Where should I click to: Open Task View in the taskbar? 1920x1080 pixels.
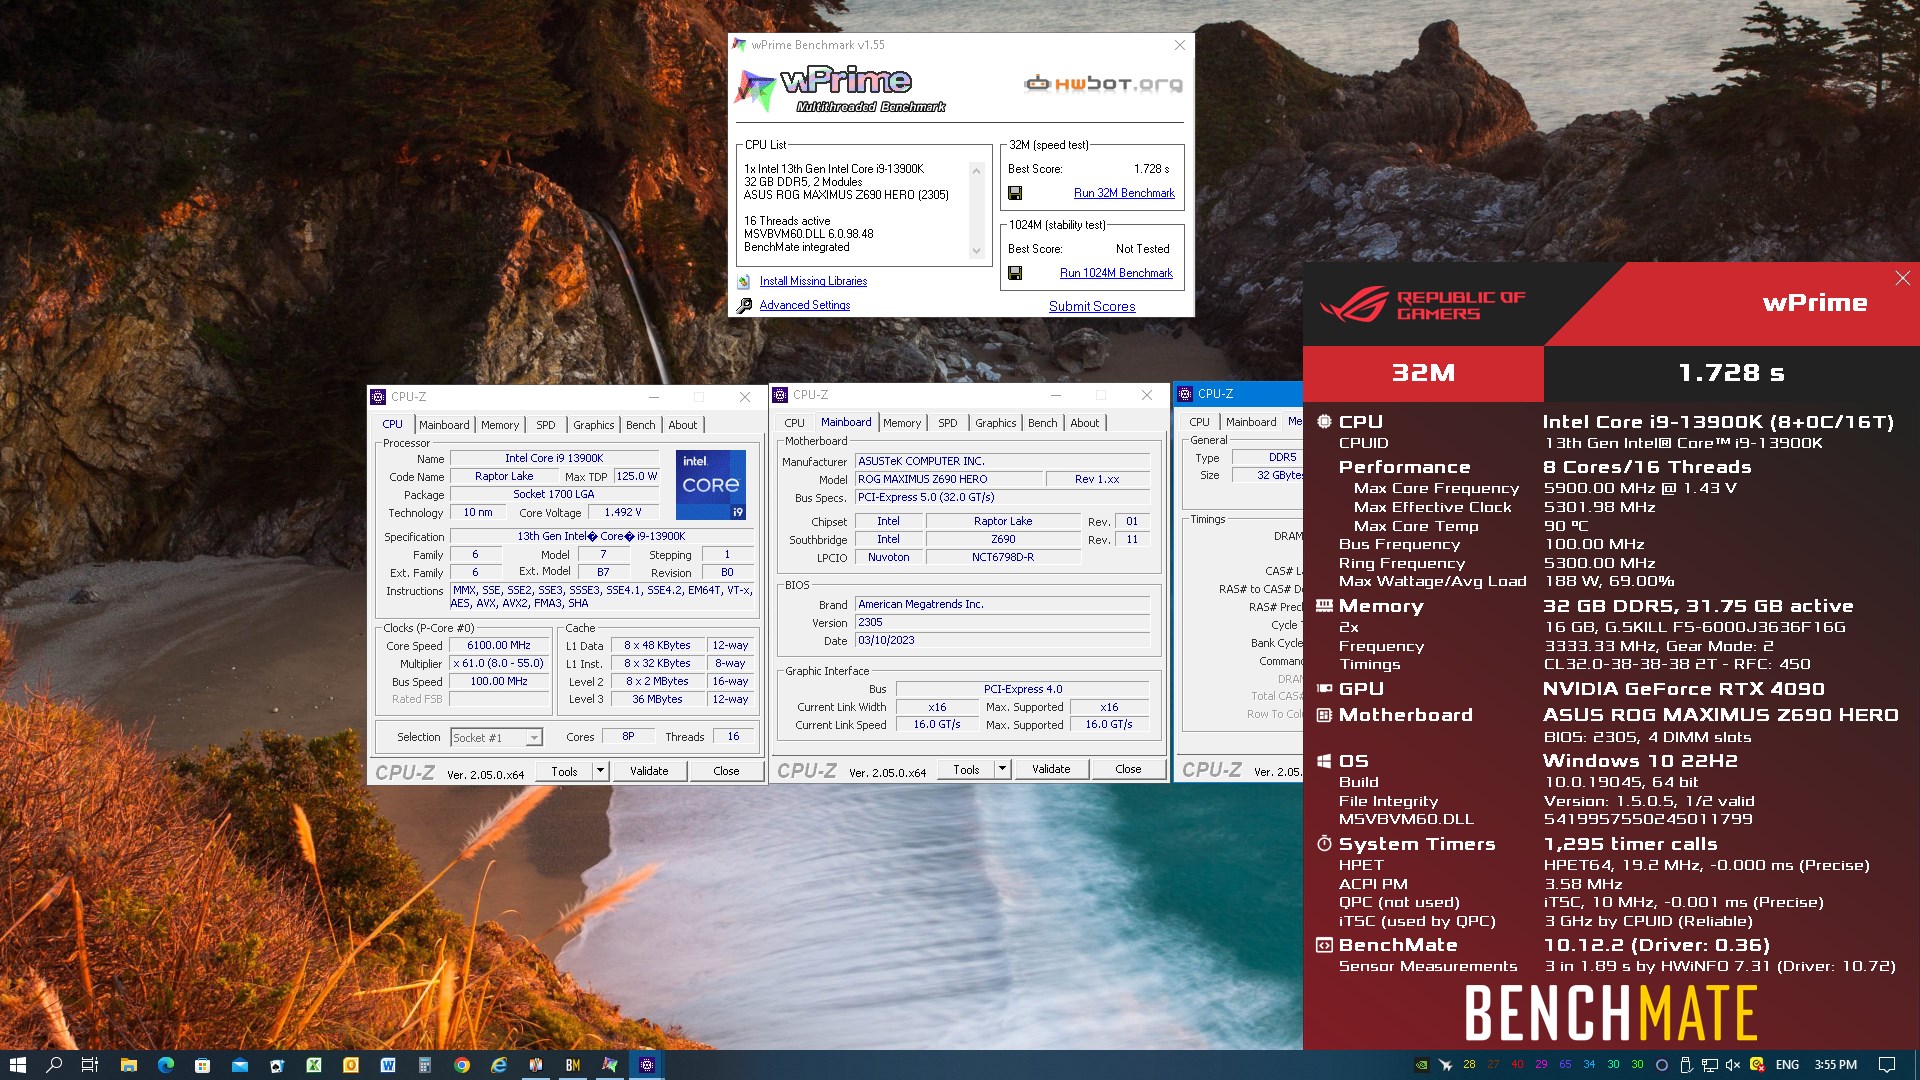90,1065
